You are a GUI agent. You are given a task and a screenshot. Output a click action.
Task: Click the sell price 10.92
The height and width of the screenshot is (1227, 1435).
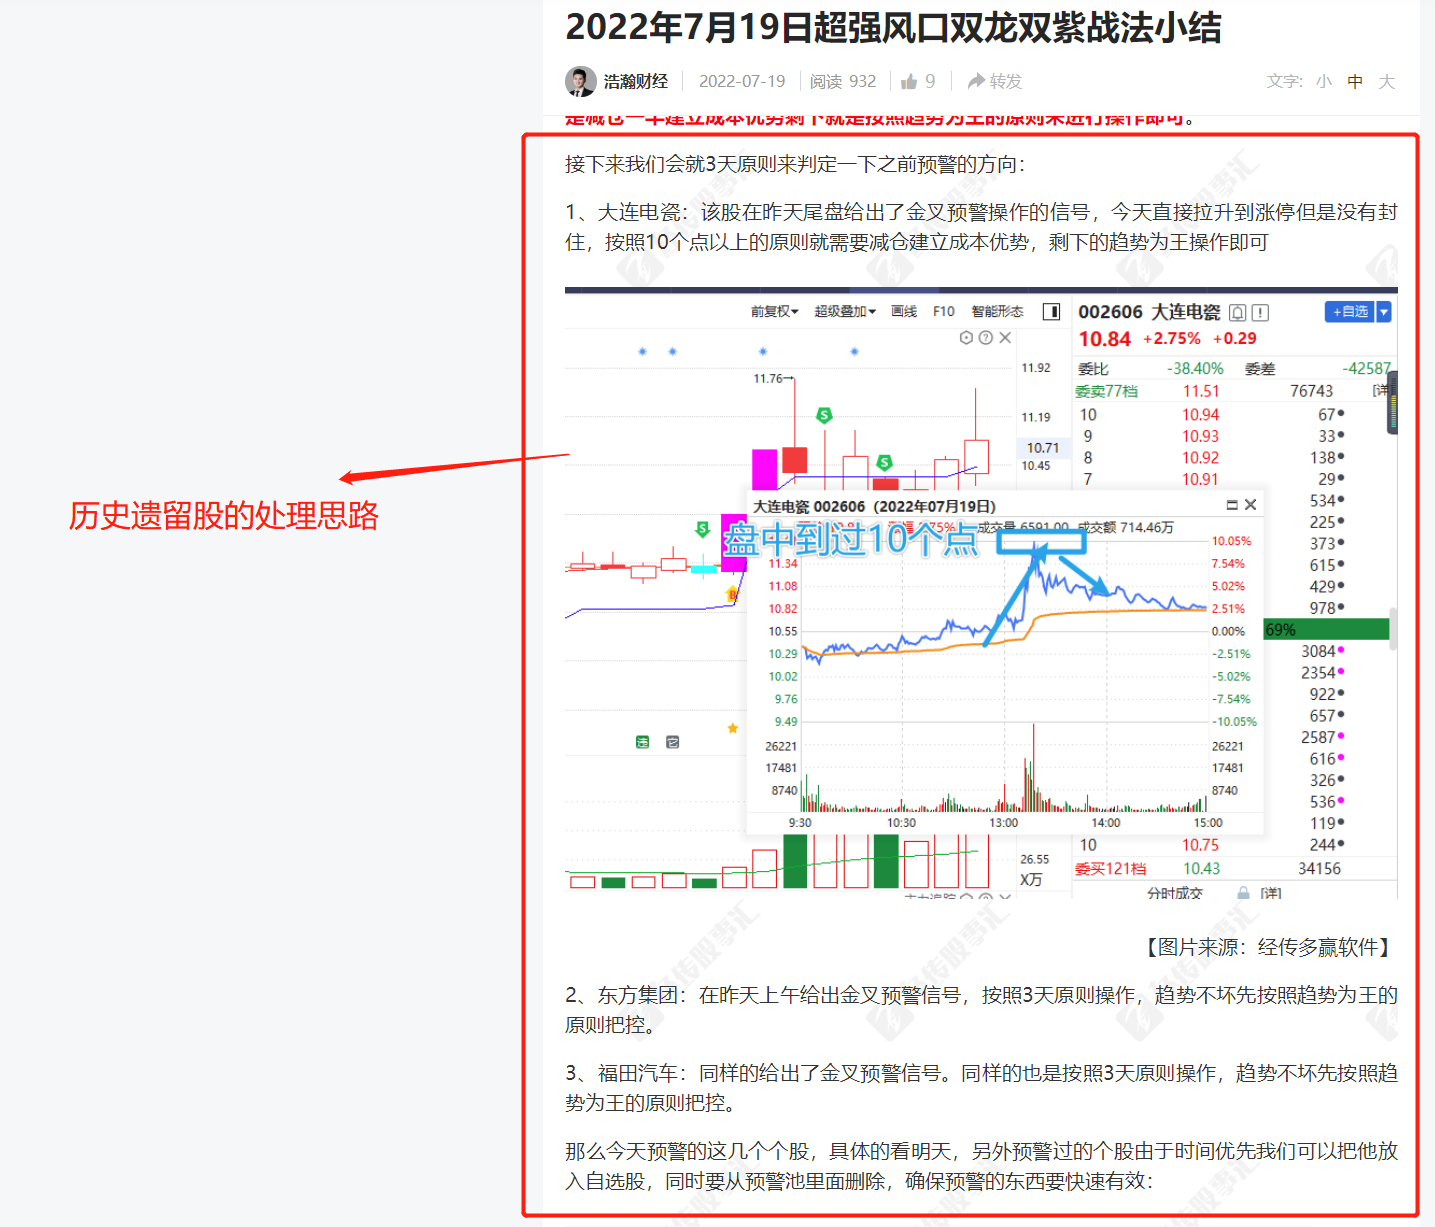click(x=1200, y=458)
